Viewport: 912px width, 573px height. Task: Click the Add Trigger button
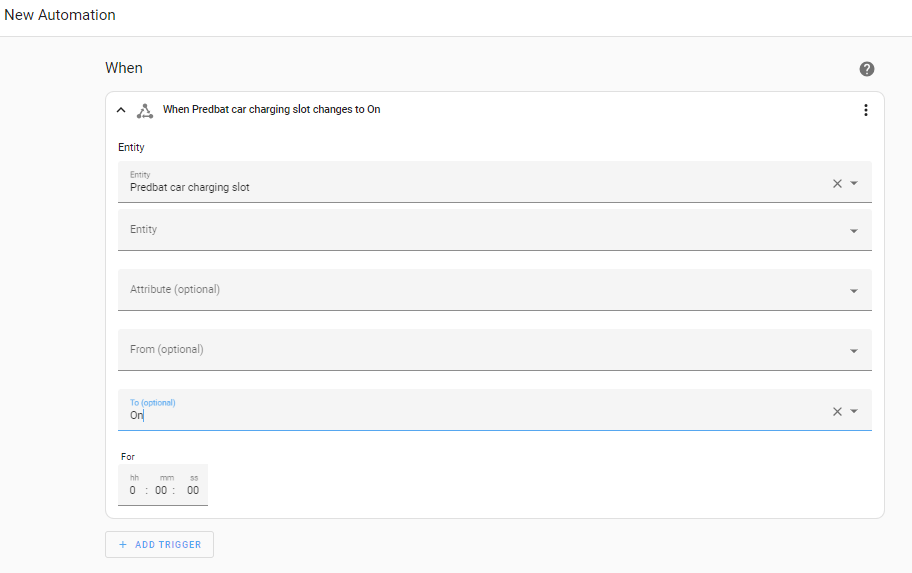(x=159, y=544)
